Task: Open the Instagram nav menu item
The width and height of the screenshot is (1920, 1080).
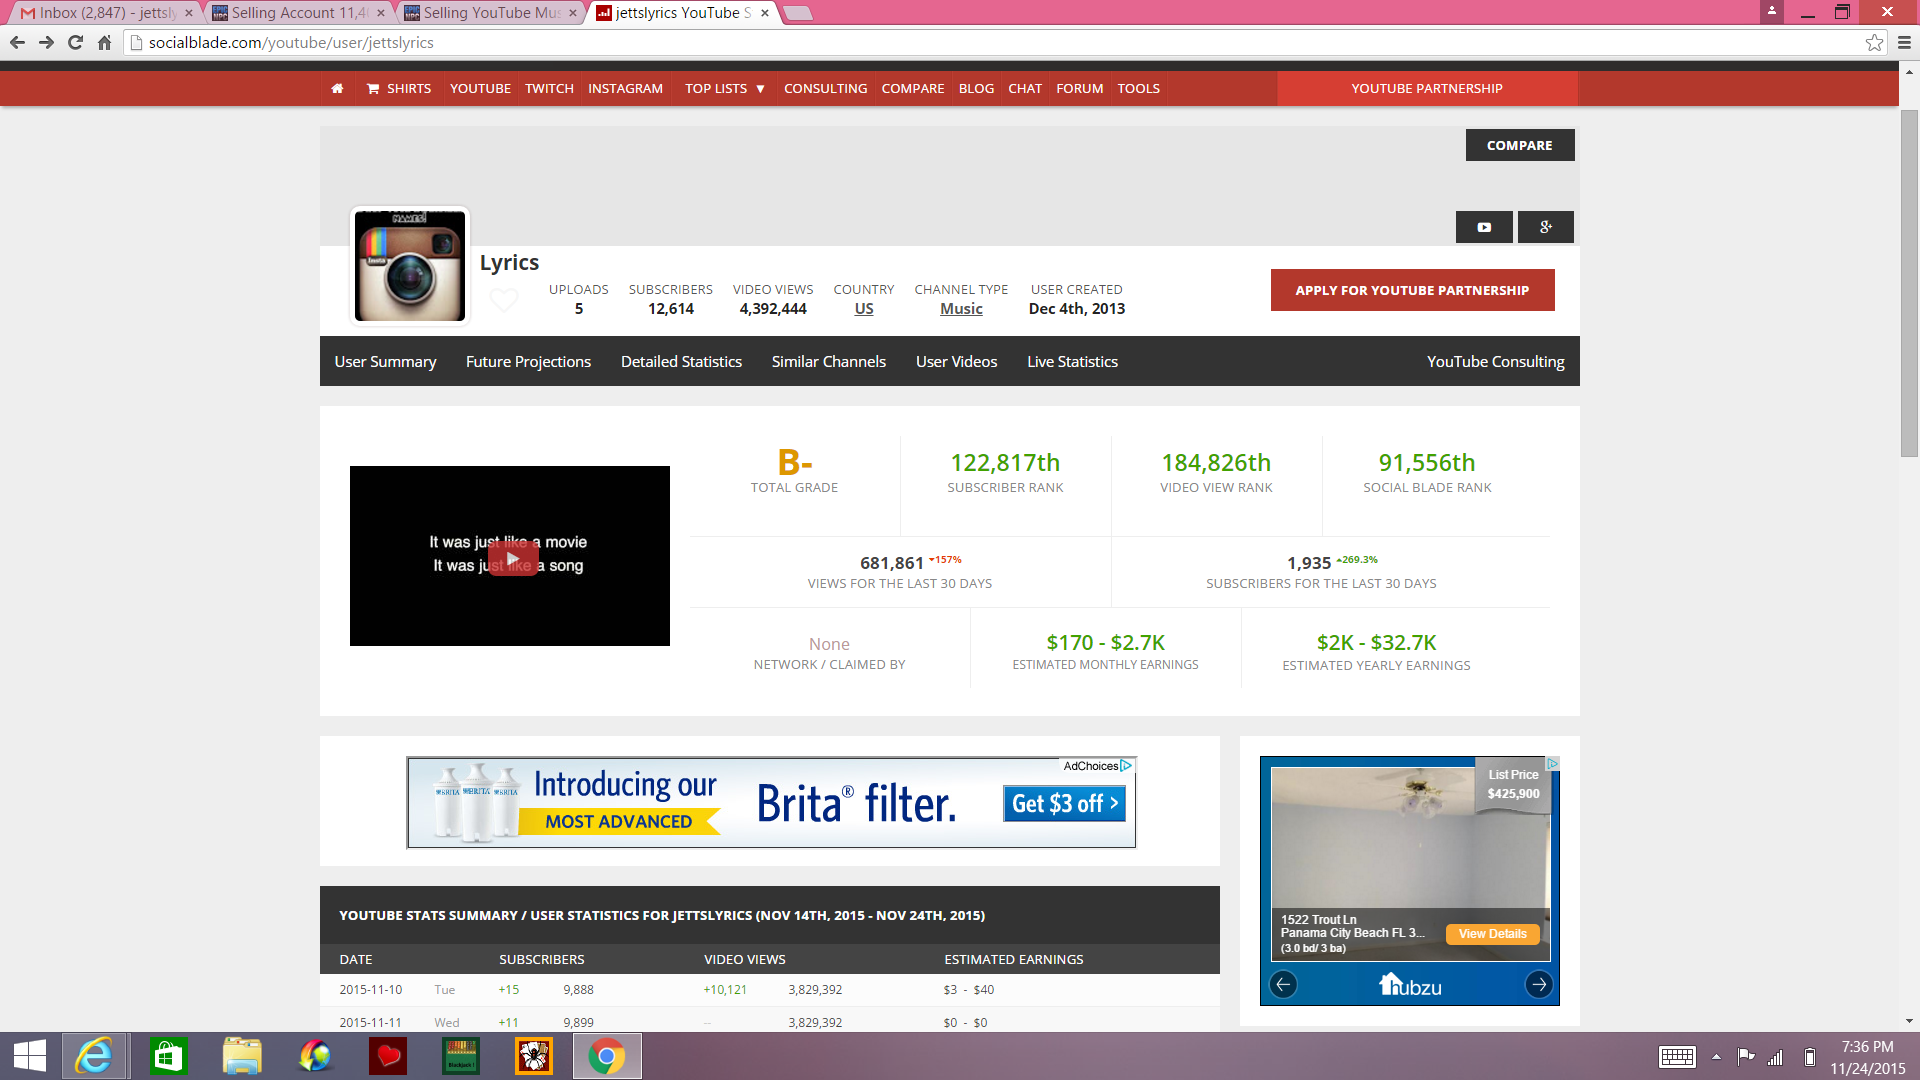Action: pos(625,88)
